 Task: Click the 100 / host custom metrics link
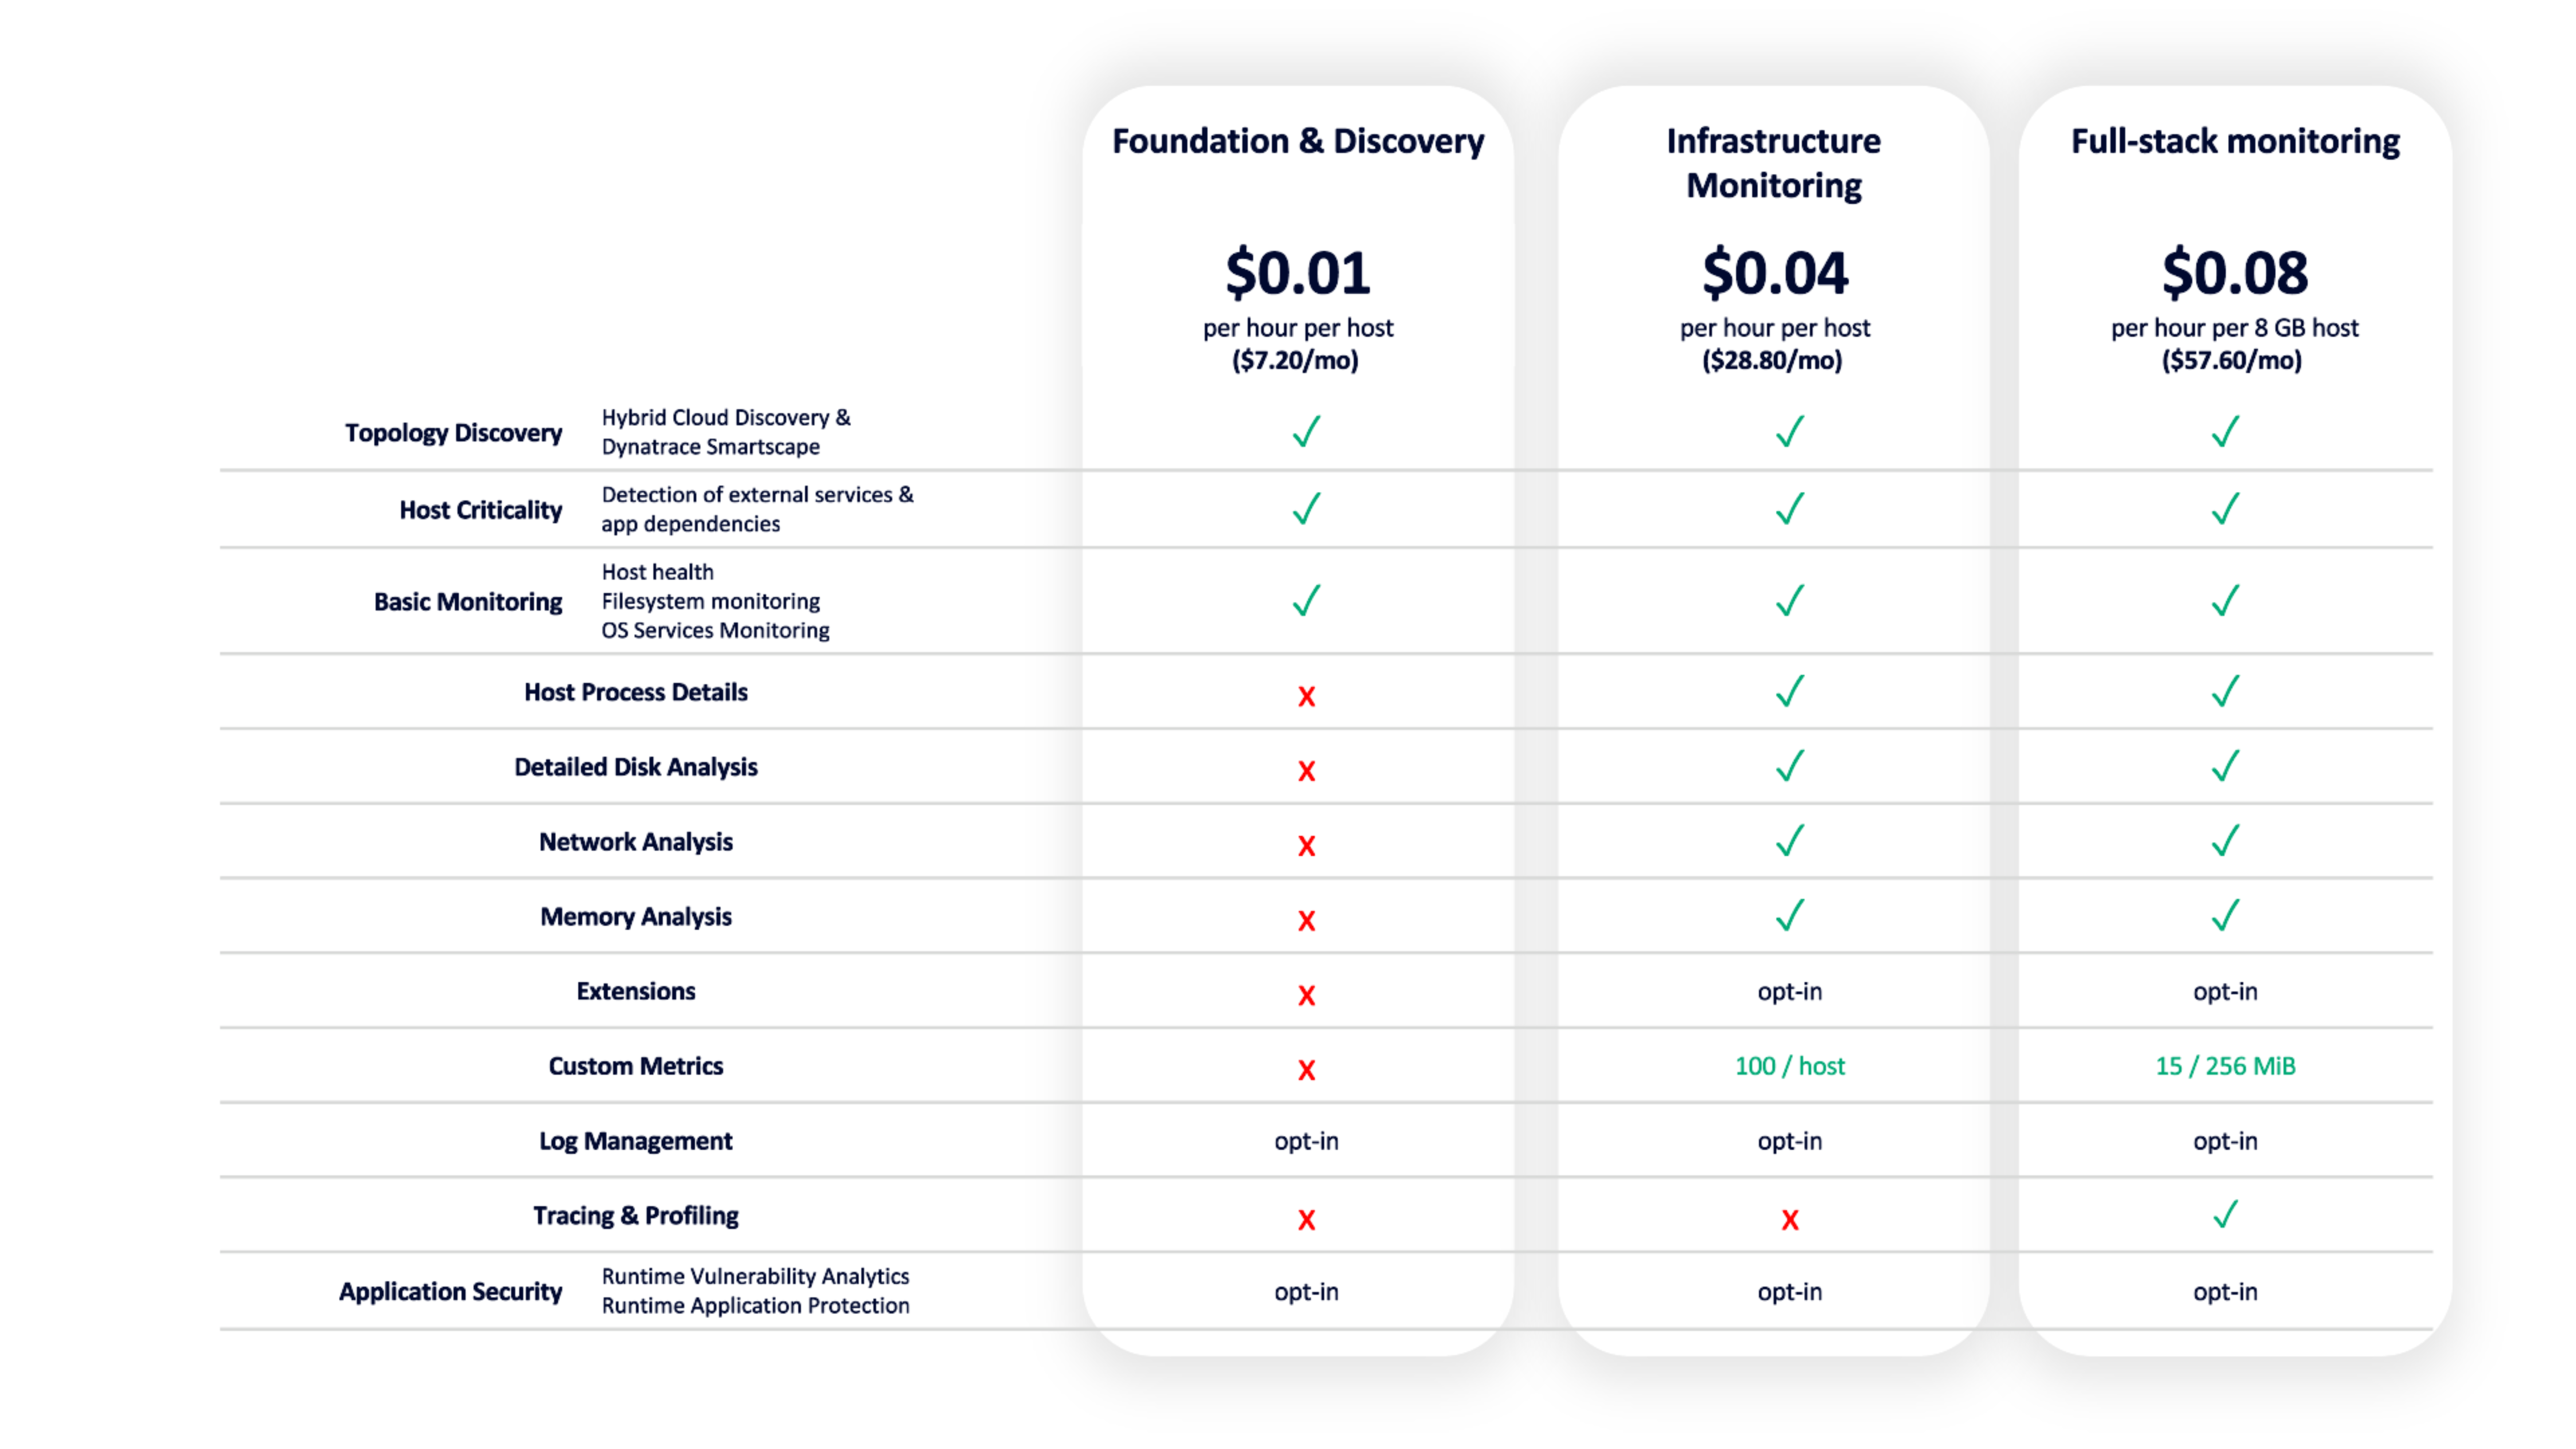1789,1066
